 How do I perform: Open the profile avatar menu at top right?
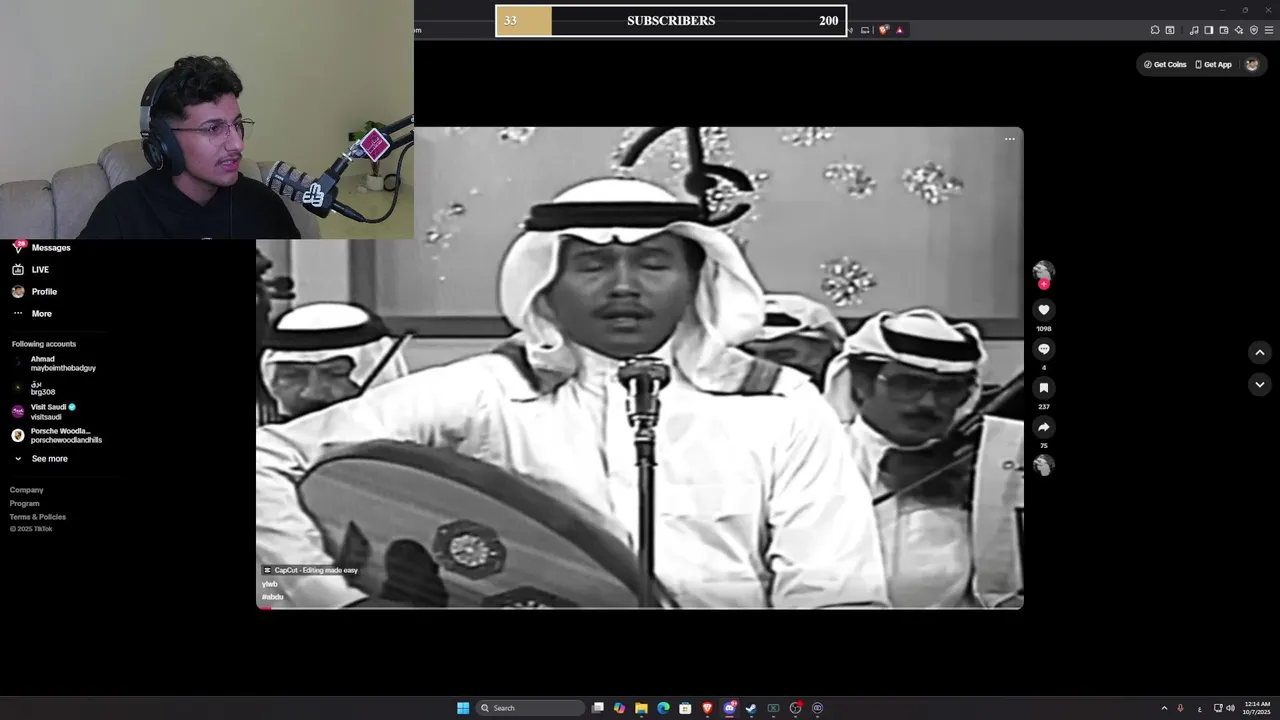coord(1252,64)
